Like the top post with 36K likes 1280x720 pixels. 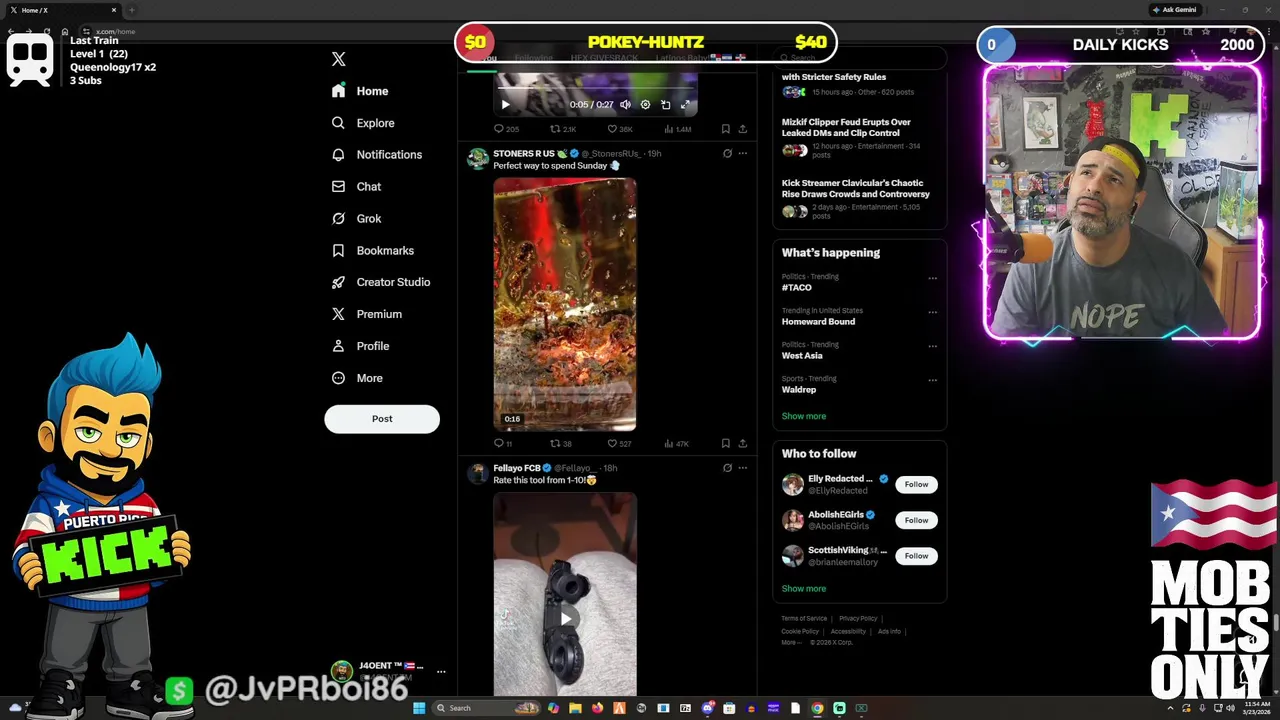(620, 129)
